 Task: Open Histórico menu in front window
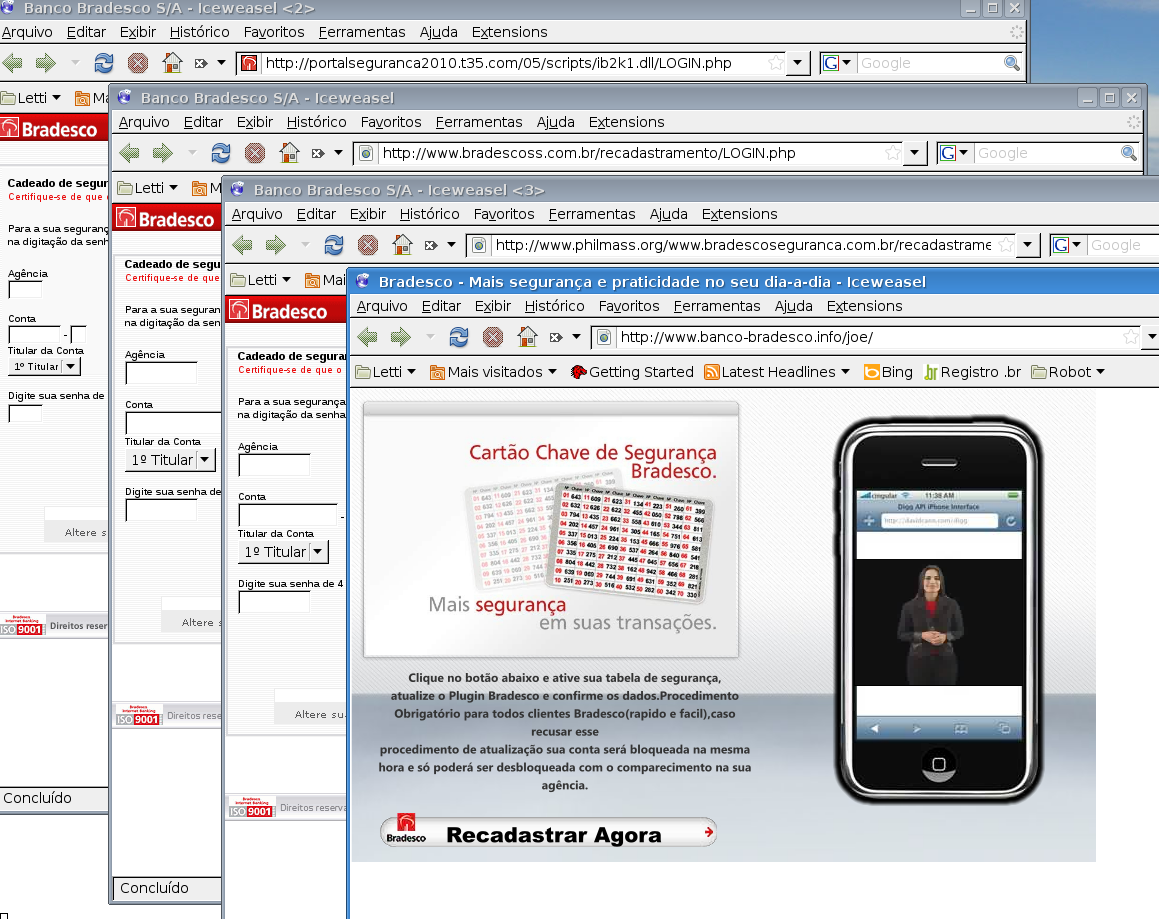tap(554, 306)
